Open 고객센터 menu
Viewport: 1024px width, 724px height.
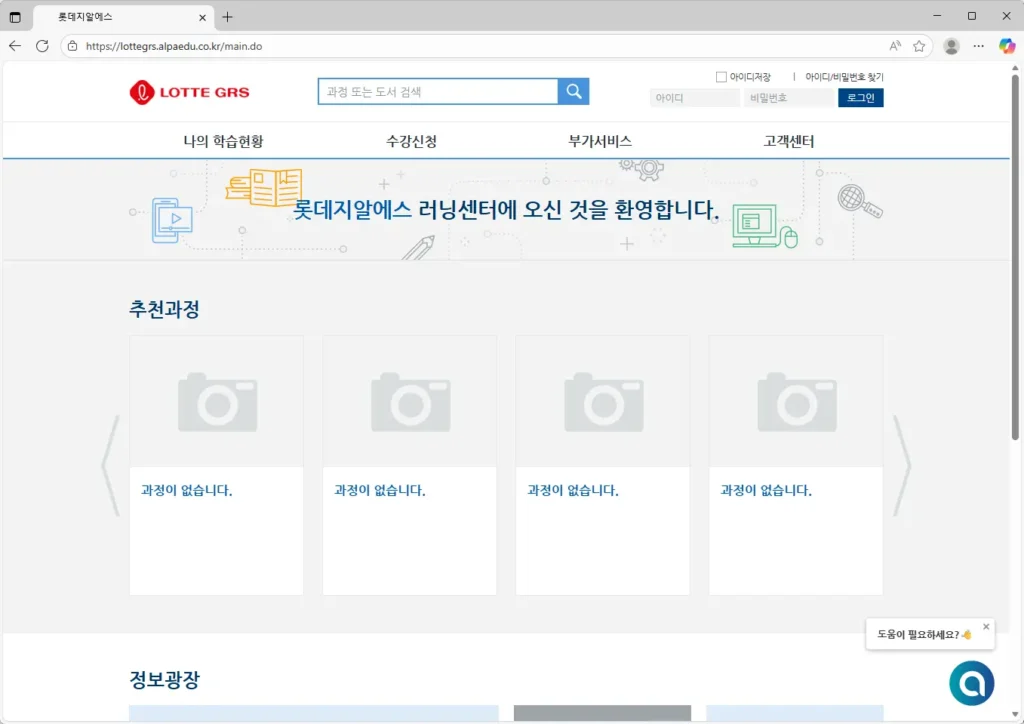[789, 141]
